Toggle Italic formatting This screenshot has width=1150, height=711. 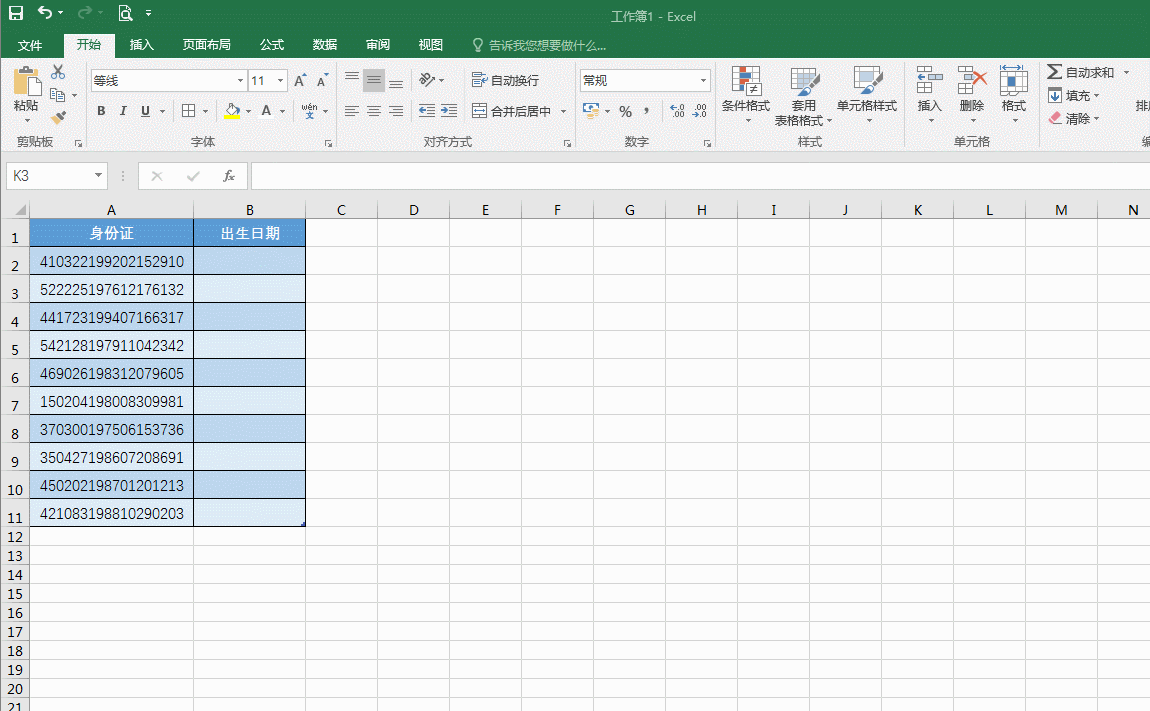(x=123, y=111)
